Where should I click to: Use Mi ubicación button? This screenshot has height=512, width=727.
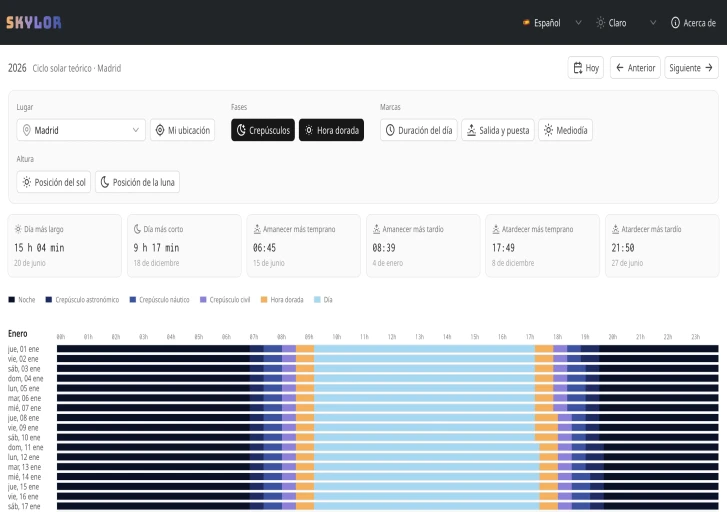coord(182,130)
